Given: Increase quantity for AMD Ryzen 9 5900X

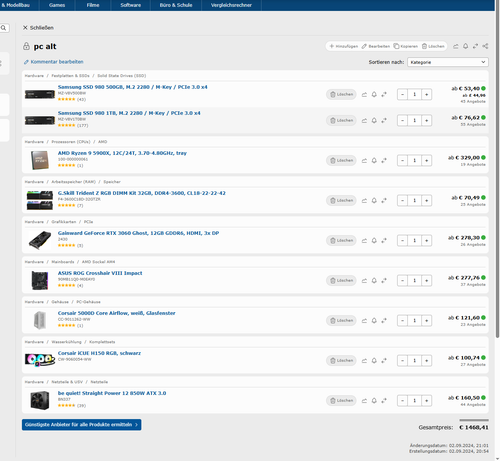Looking at the screenshot, I should point(427,161).
